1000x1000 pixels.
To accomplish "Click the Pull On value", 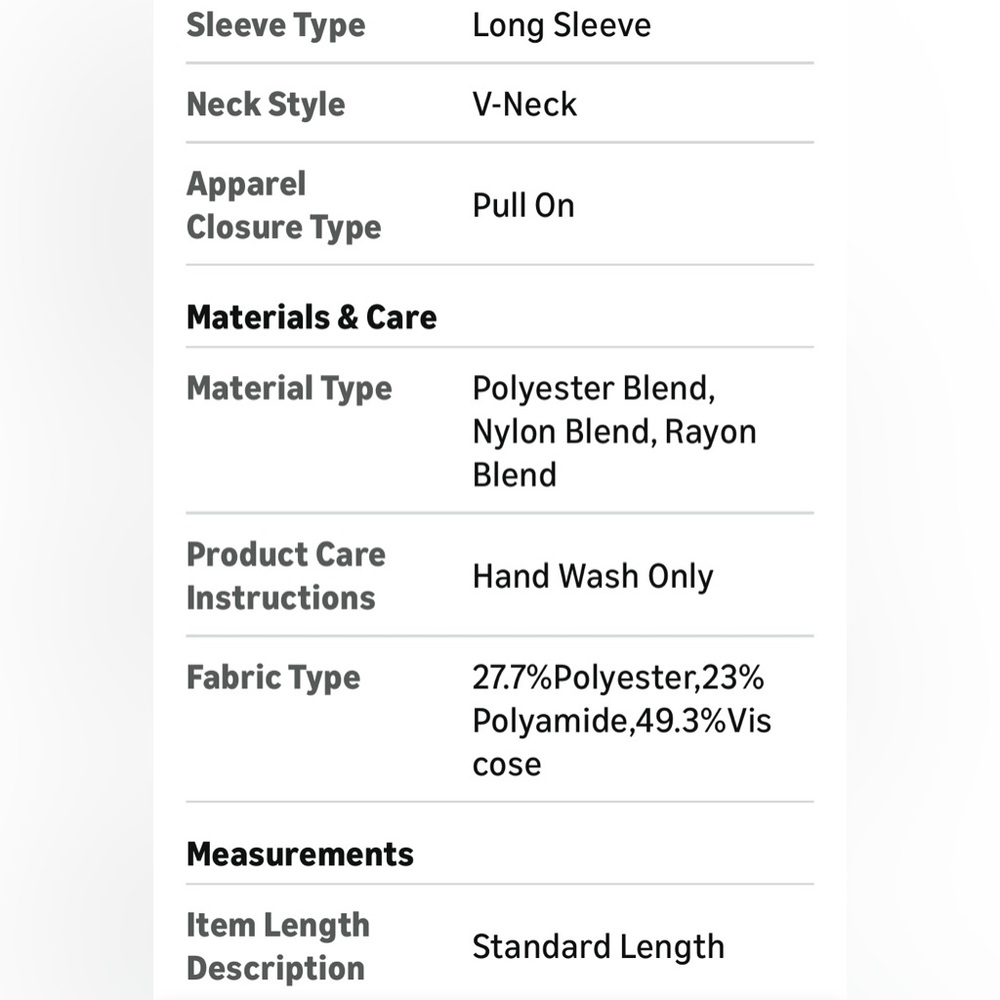I will 523,206.
